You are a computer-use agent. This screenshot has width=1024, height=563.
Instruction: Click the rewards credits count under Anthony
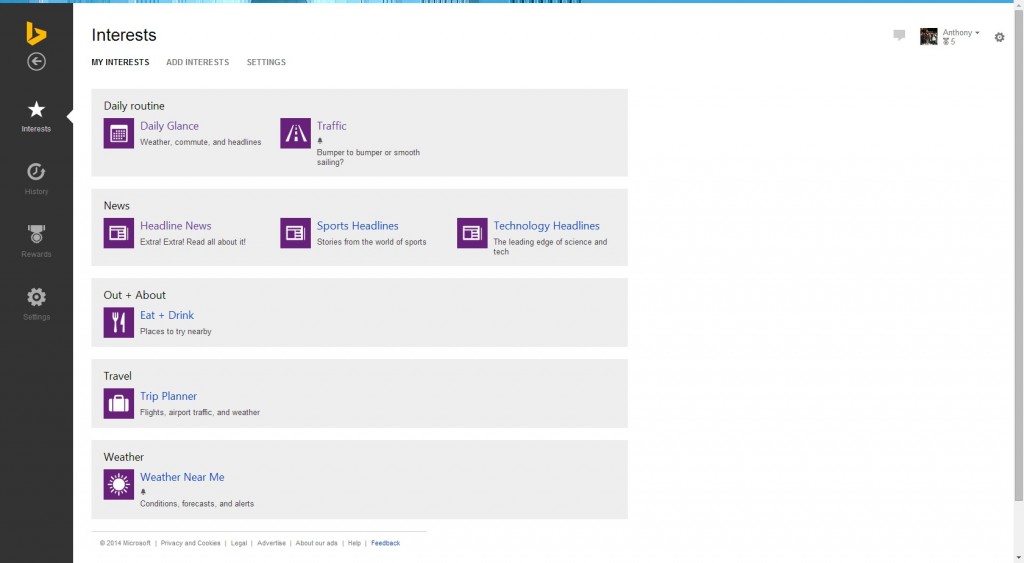pos(949,42)
